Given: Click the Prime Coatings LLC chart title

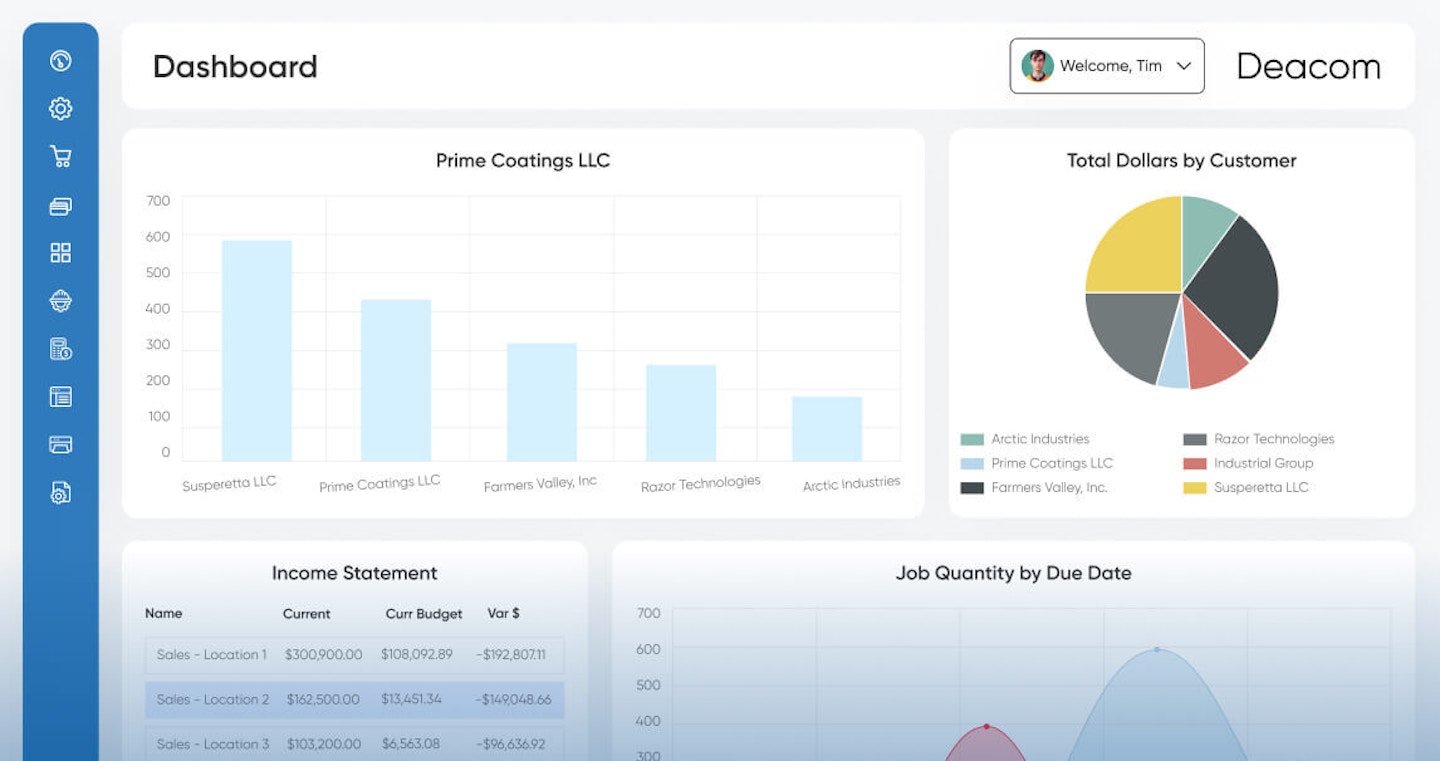Looking at the screenshot, I should click(523, 161).
